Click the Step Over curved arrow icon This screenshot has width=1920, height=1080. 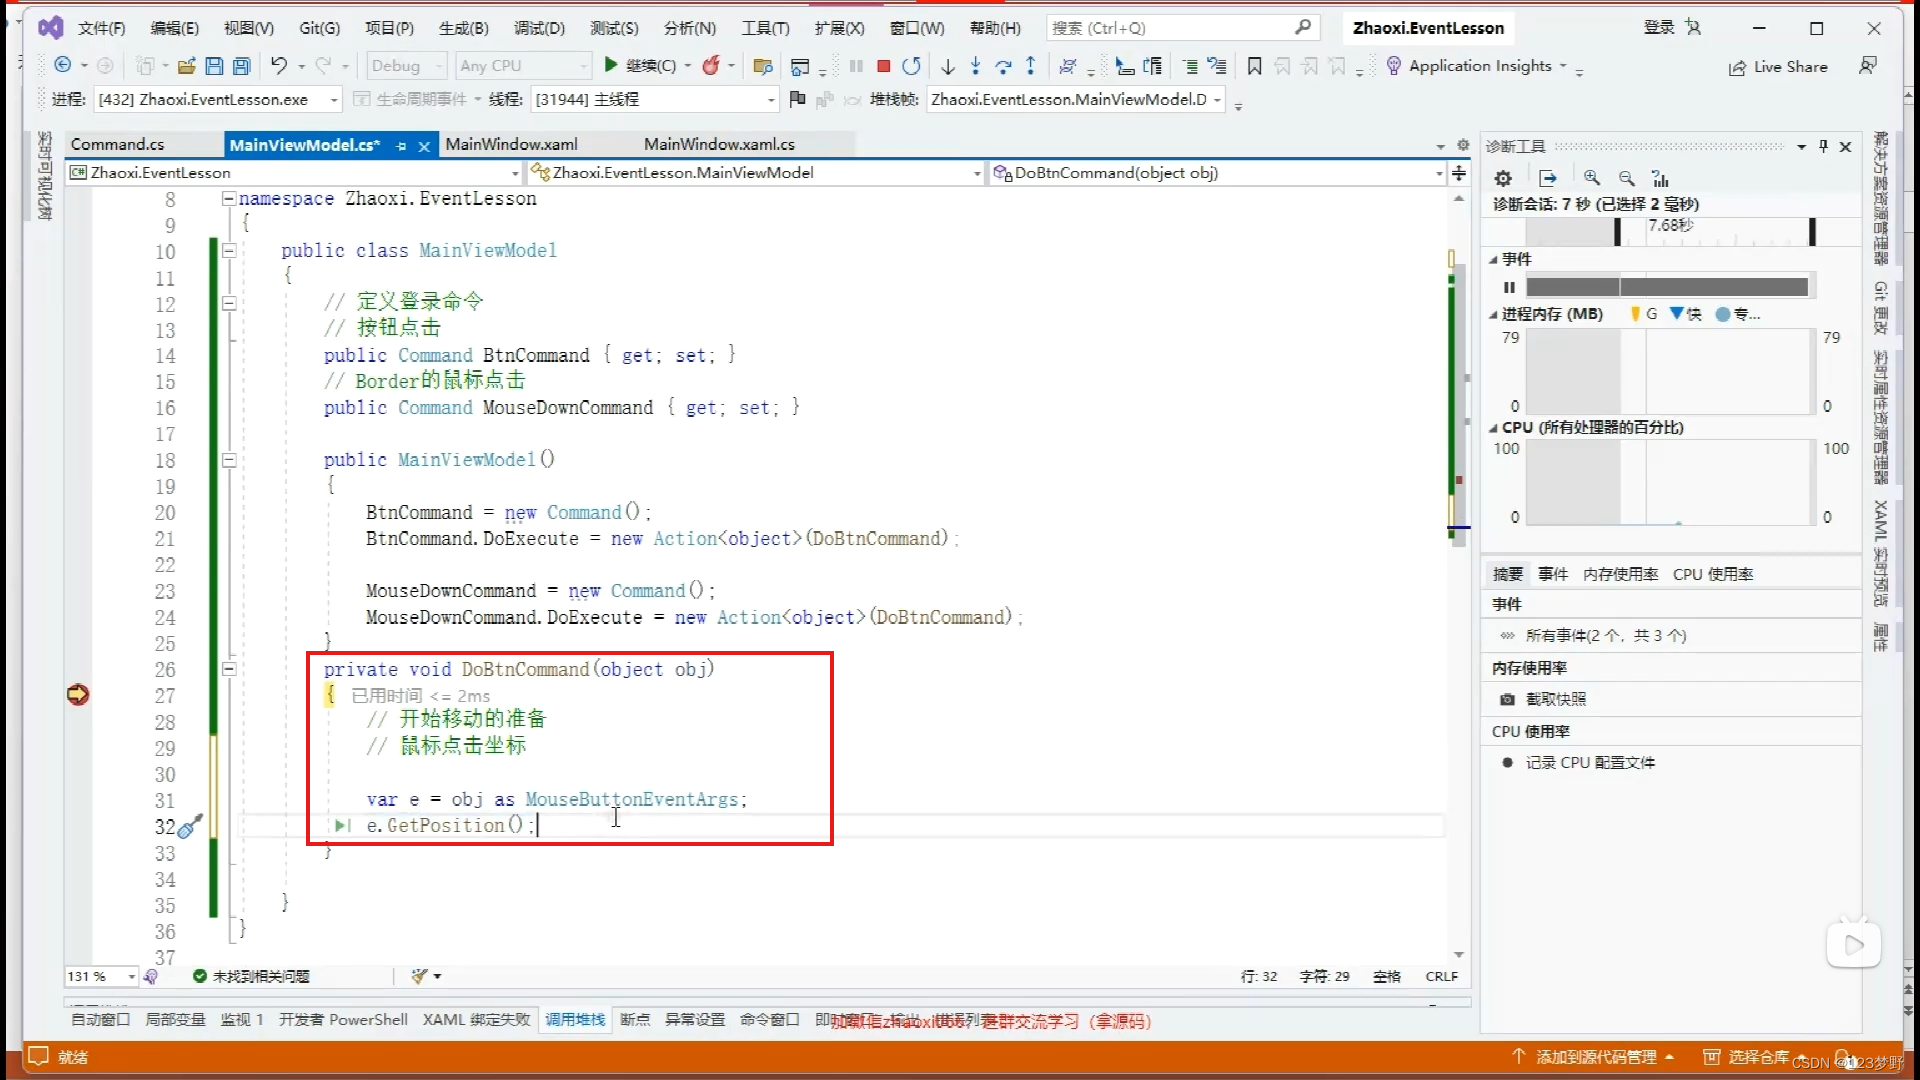(x=1003, y=66)
